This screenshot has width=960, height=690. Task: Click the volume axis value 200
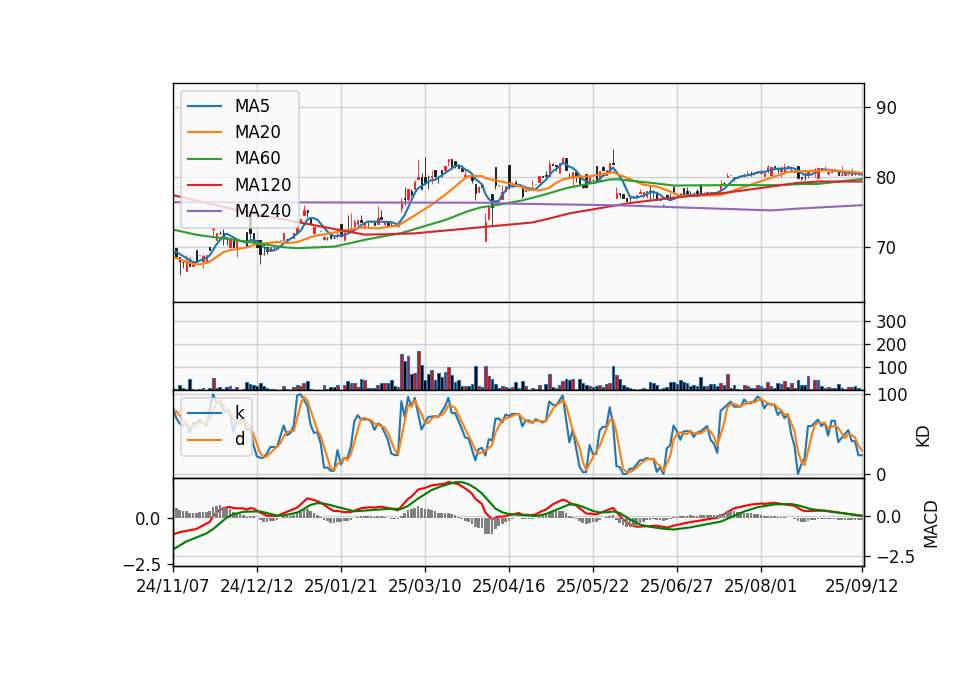click(891, 345)
